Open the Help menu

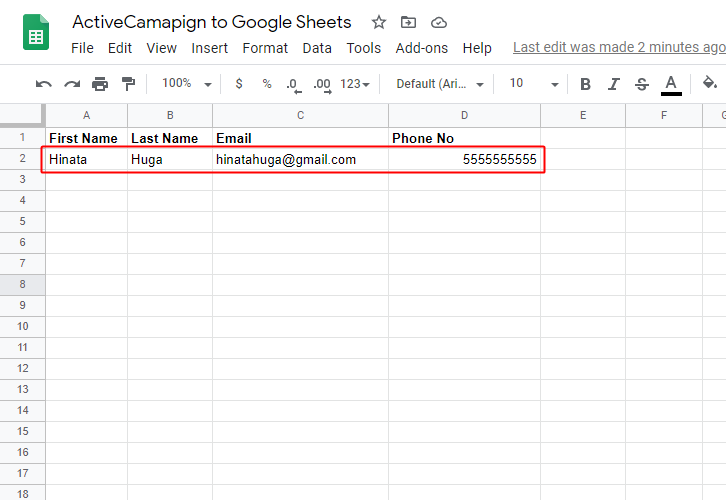477,48
